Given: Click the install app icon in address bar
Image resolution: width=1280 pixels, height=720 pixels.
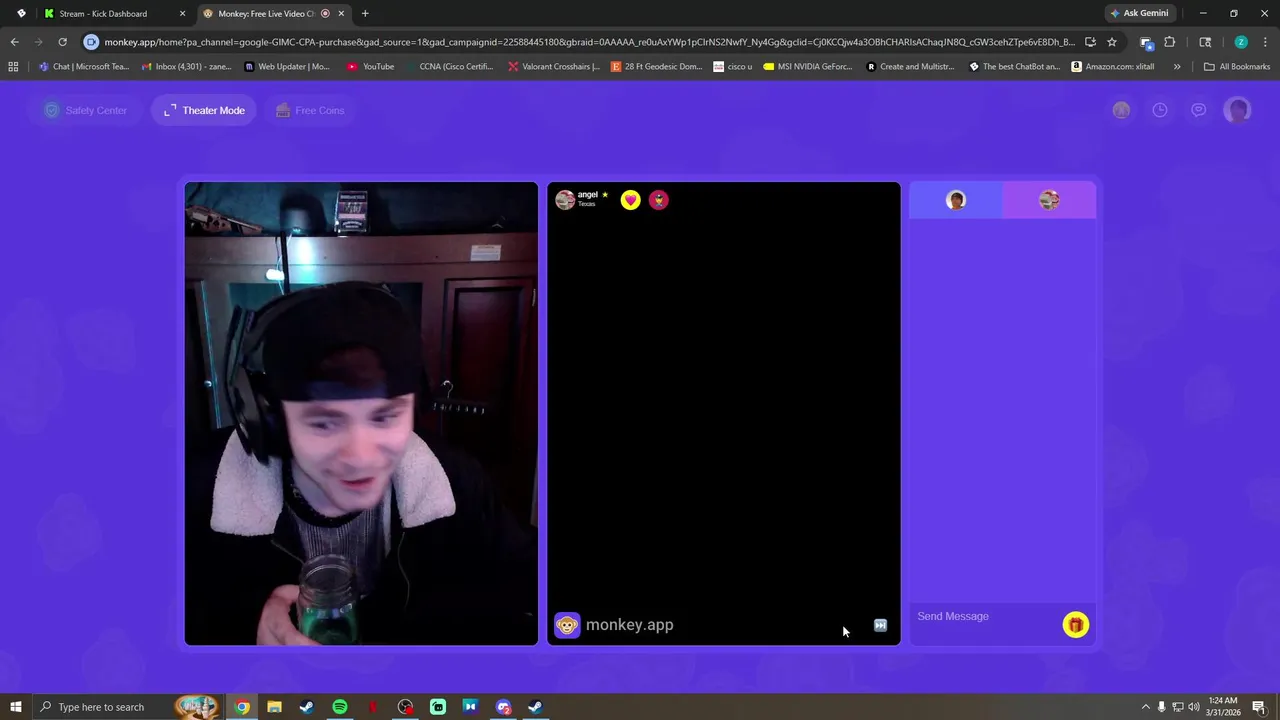Looking at the screenshot, I should pos(1090,42).
